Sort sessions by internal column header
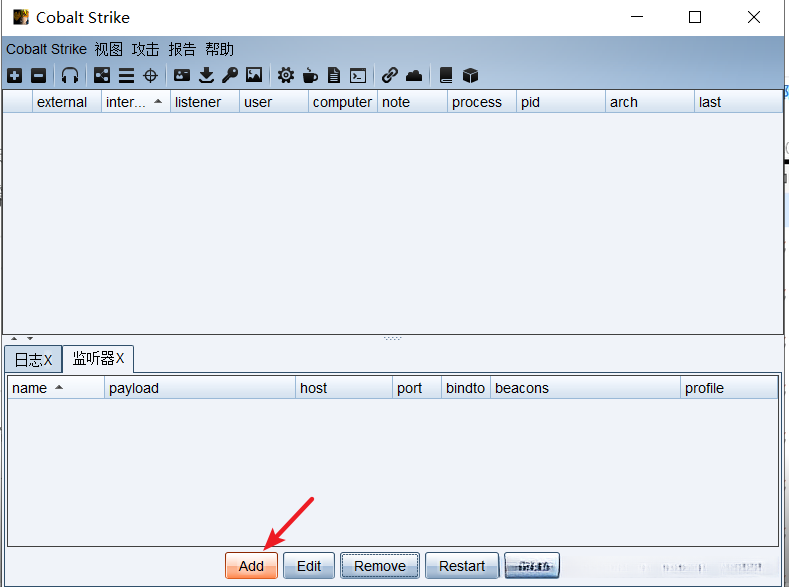 [136, 102]
